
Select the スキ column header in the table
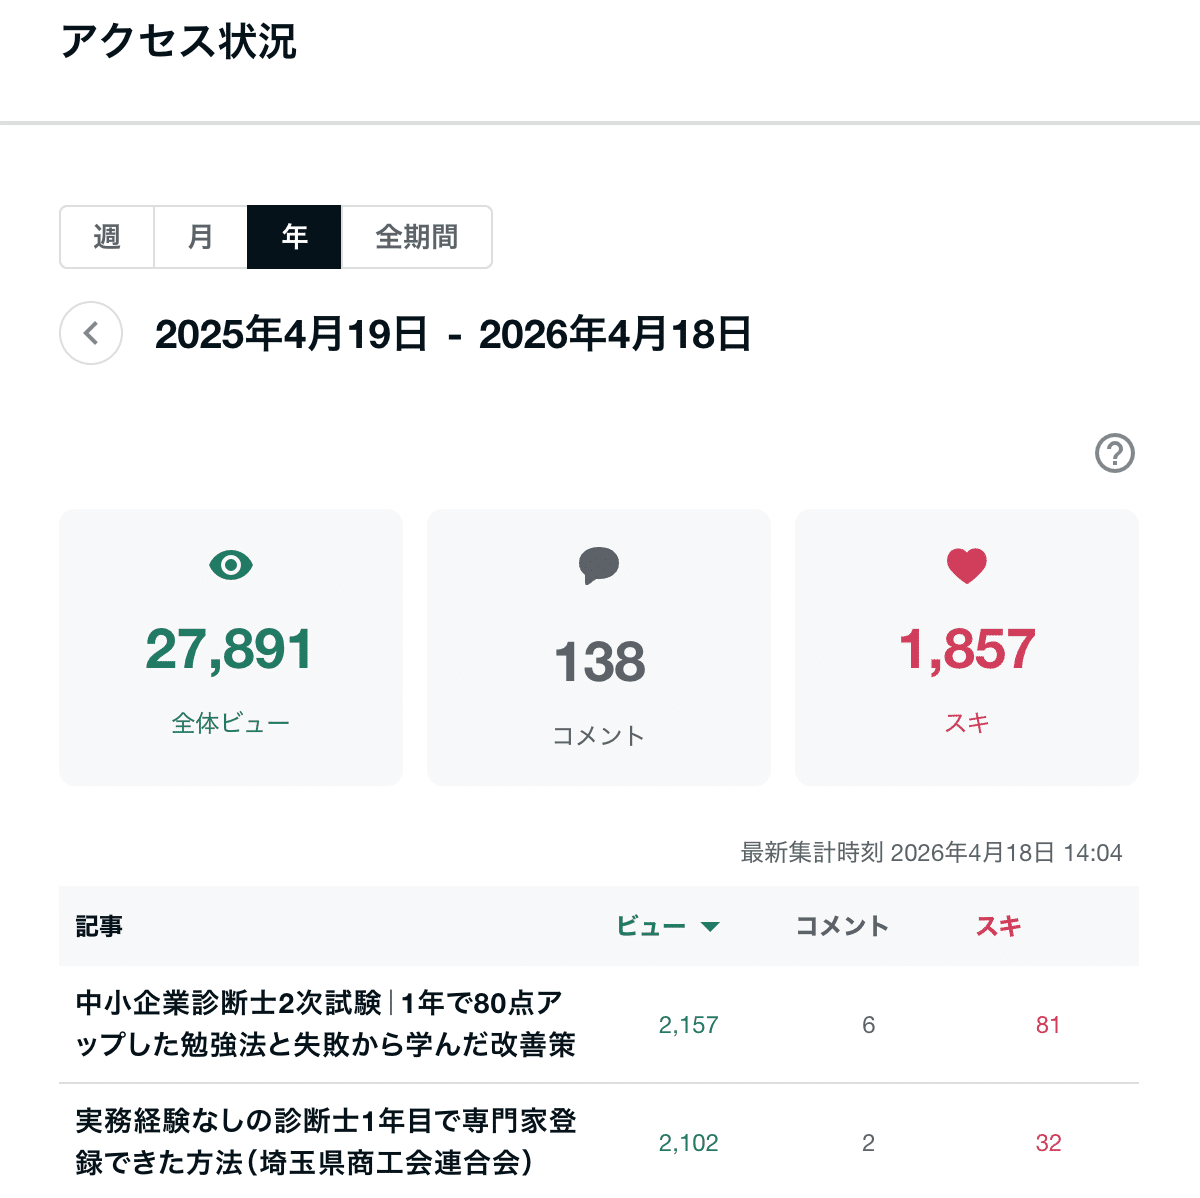tap(998, 927)
